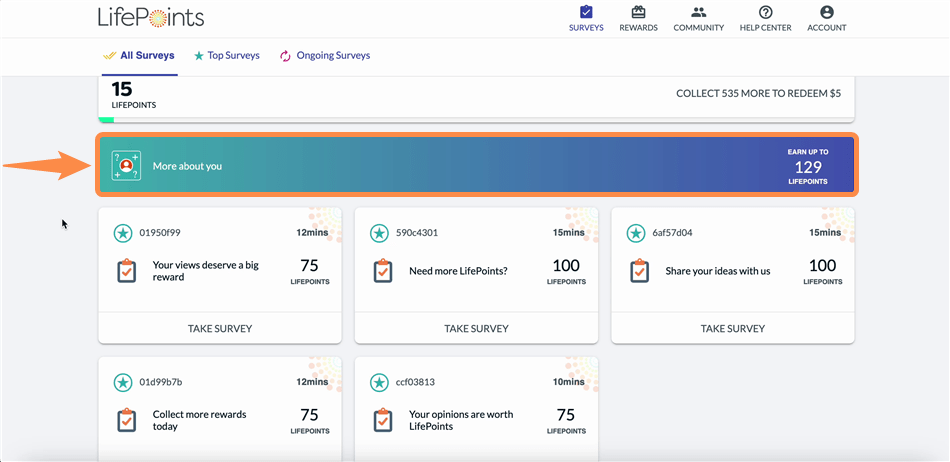Take survey 01950f99
This screenshot has width=950, height=462.
pyautogui.click(x=220, y=328)
